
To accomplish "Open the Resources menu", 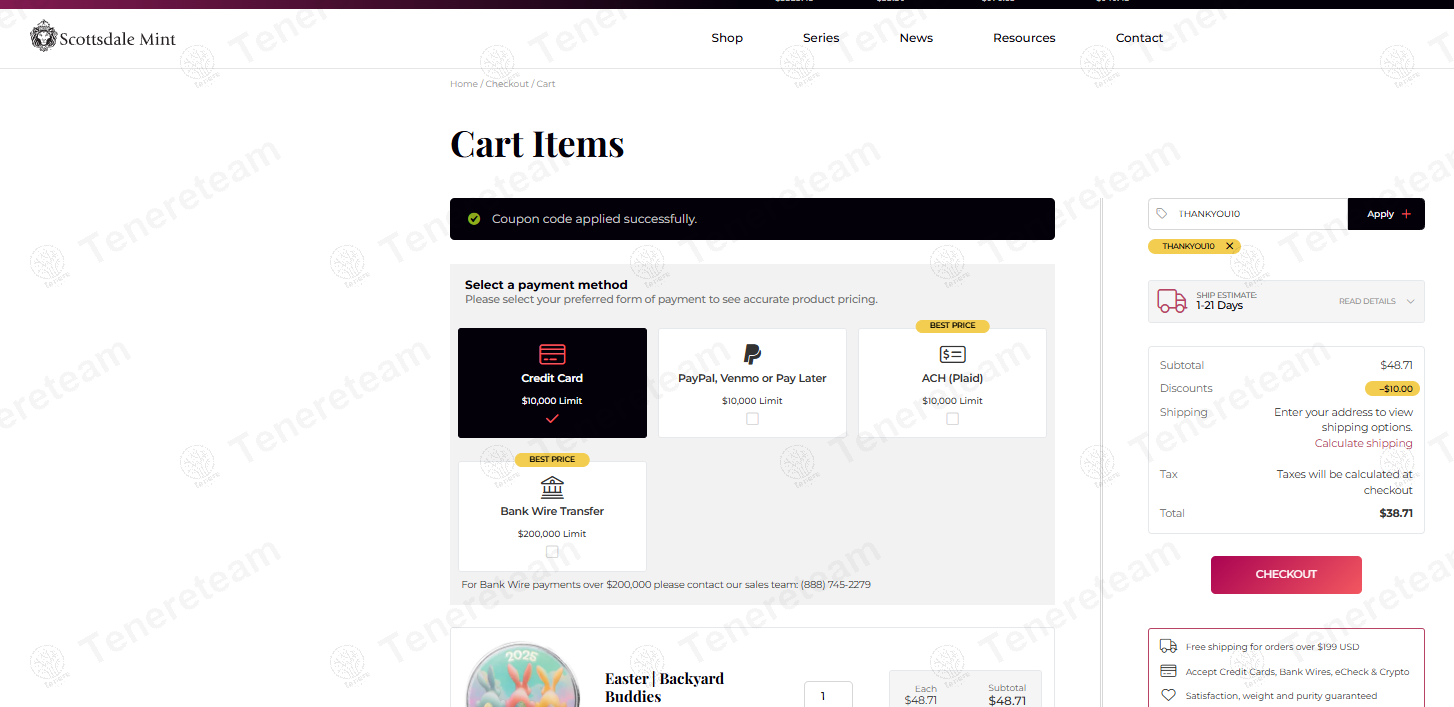I will [x=1024, y=38].
